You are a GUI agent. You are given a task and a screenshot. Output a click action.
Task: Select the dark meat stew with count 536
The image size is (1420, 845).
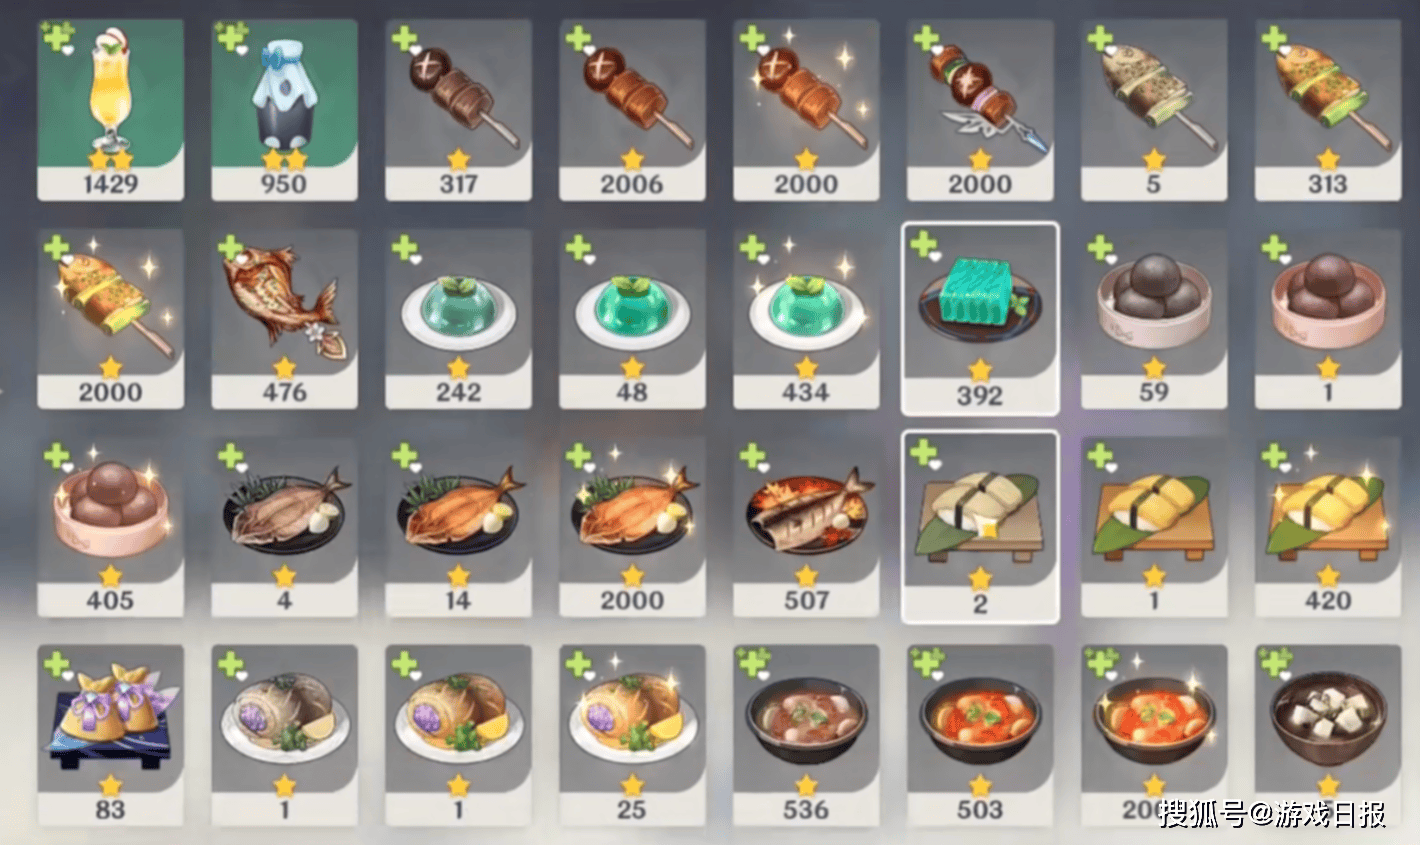click(806, 735)
